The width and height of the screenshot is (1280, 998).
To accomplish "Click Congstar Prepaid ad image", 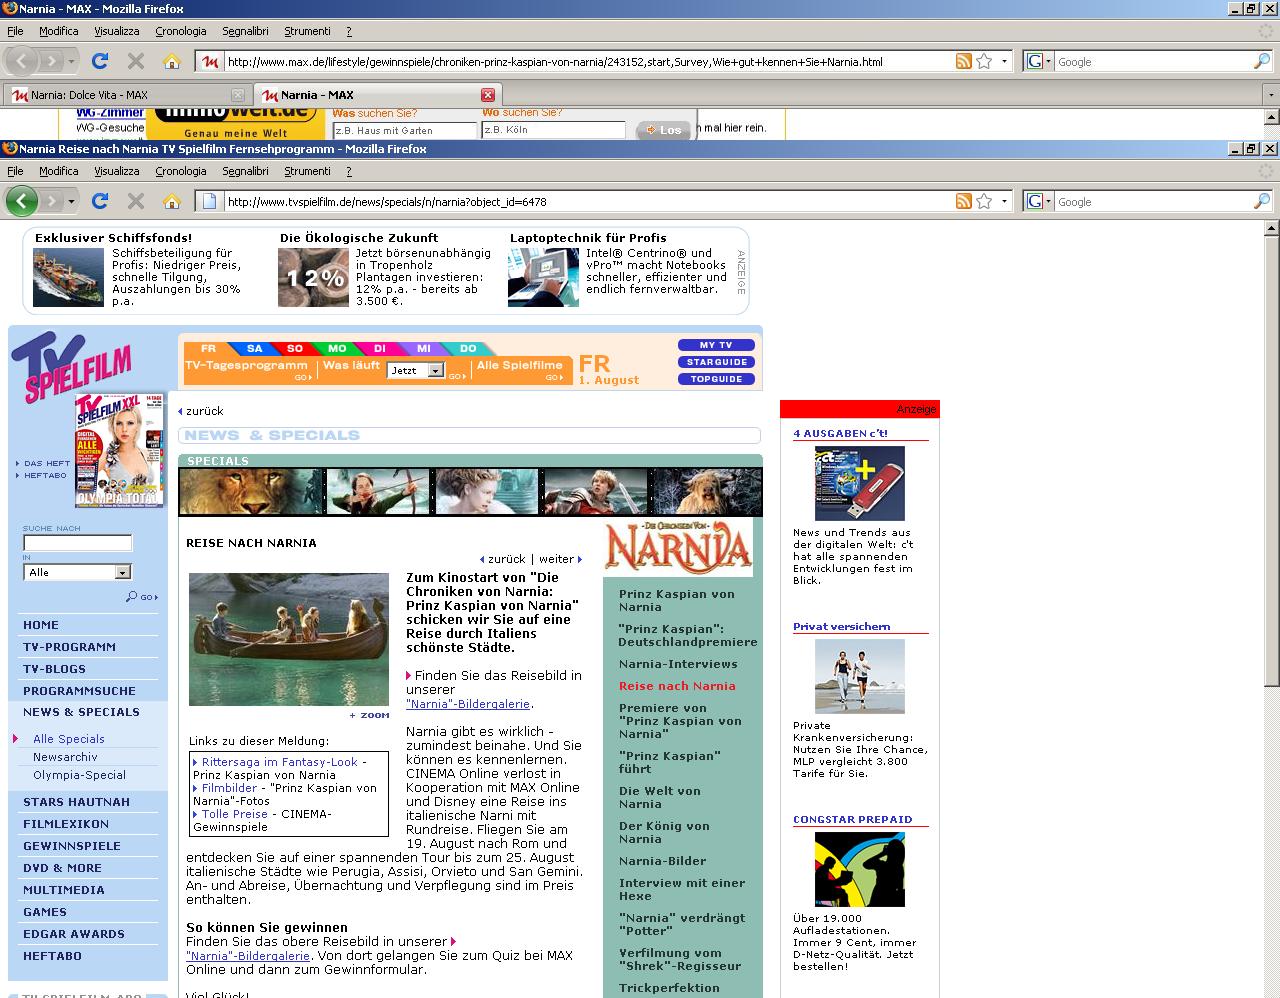I will 860,870.
